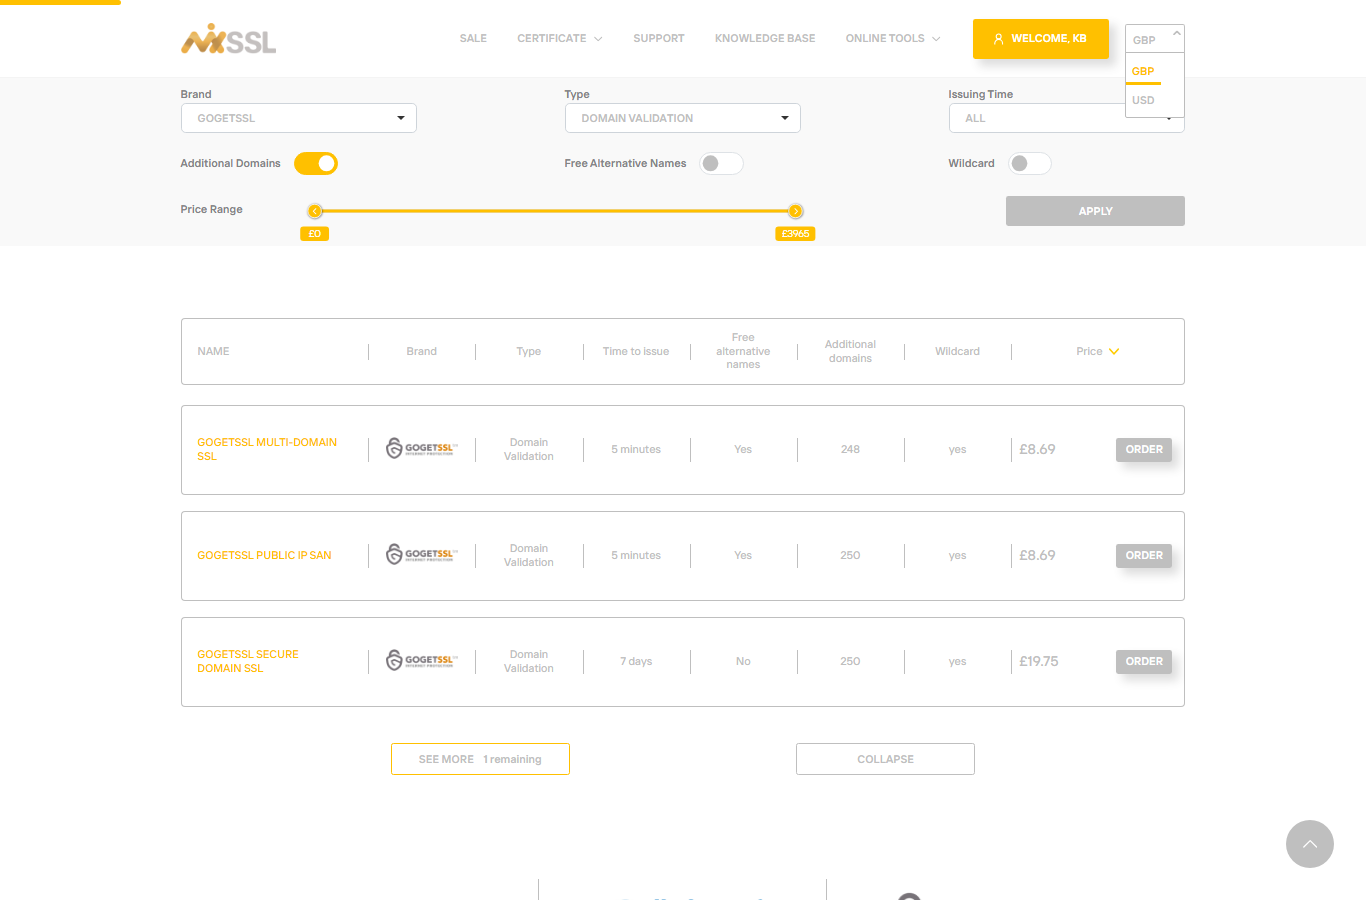Click the user icon in the Welcome button

(998, 39)
